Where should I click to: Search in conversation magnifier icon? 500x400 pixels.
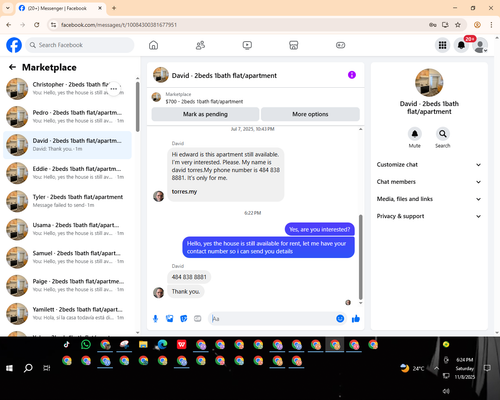point(443,134)
